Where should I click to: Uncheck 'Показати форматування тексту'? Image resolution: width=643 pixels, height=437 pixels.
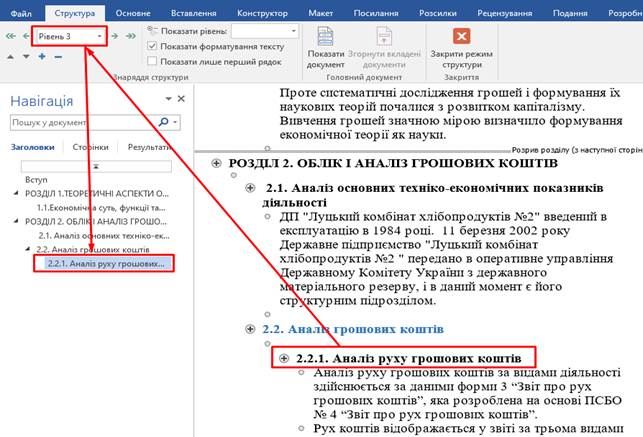tap(152, 46)
